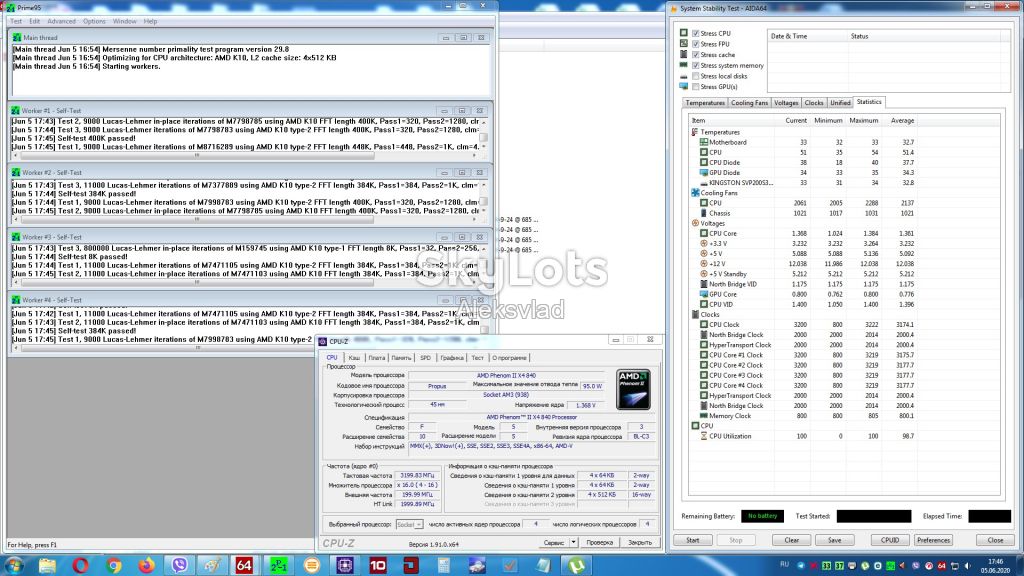This screenshot has height=576, width=1024.
Task: Uncheck Stress system memory
Action: 696,65
